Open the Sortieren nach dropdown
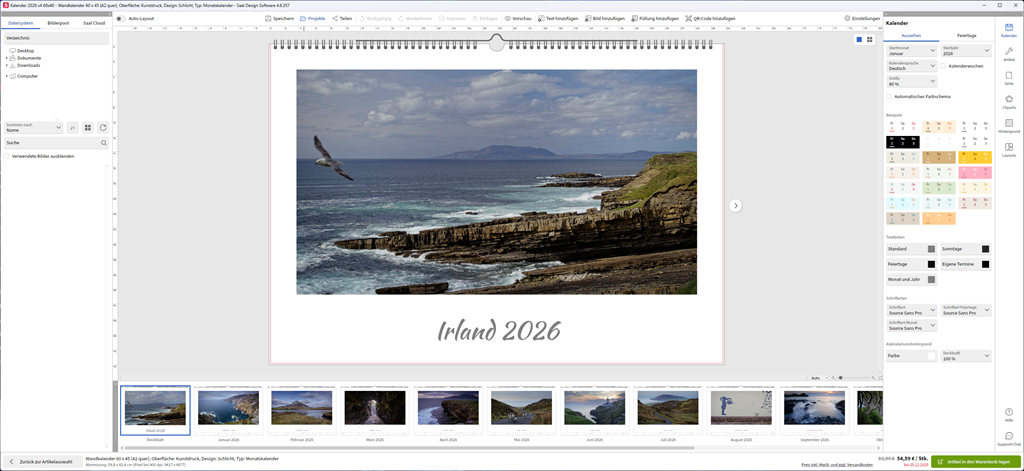1024x471 pixels. (33, 127)
